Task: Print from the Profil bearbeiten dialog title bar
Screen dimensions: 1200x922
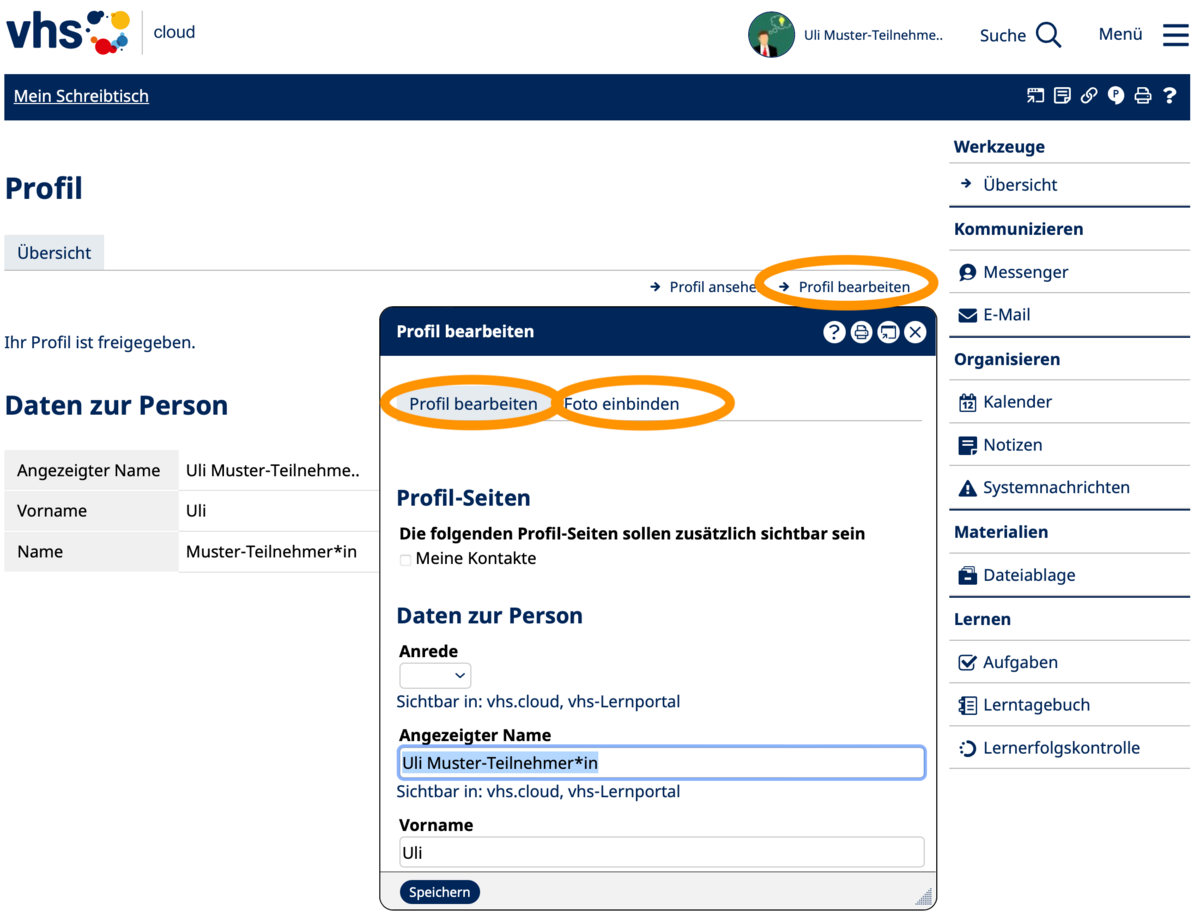Action: 861,332
